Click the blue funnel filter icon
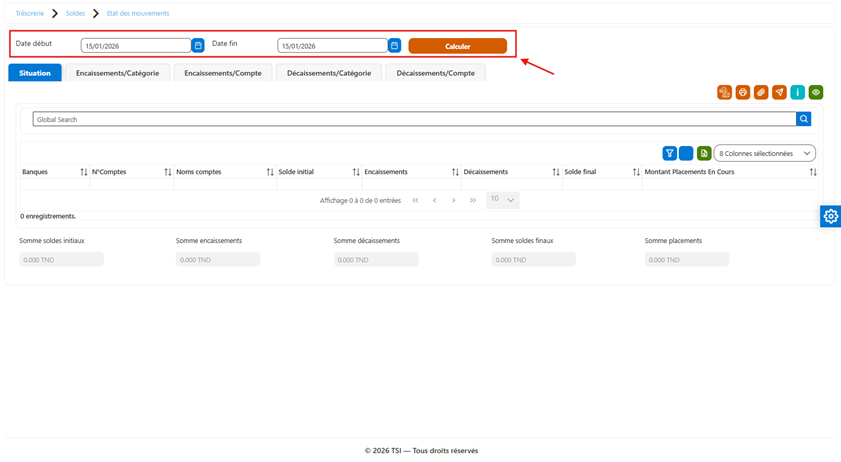 tap(669, 153)
